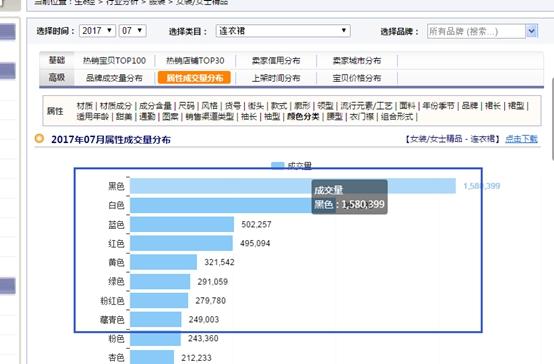Select the 销售渠道类型 attribute link
554x364 pixels.
pos(210,116)
